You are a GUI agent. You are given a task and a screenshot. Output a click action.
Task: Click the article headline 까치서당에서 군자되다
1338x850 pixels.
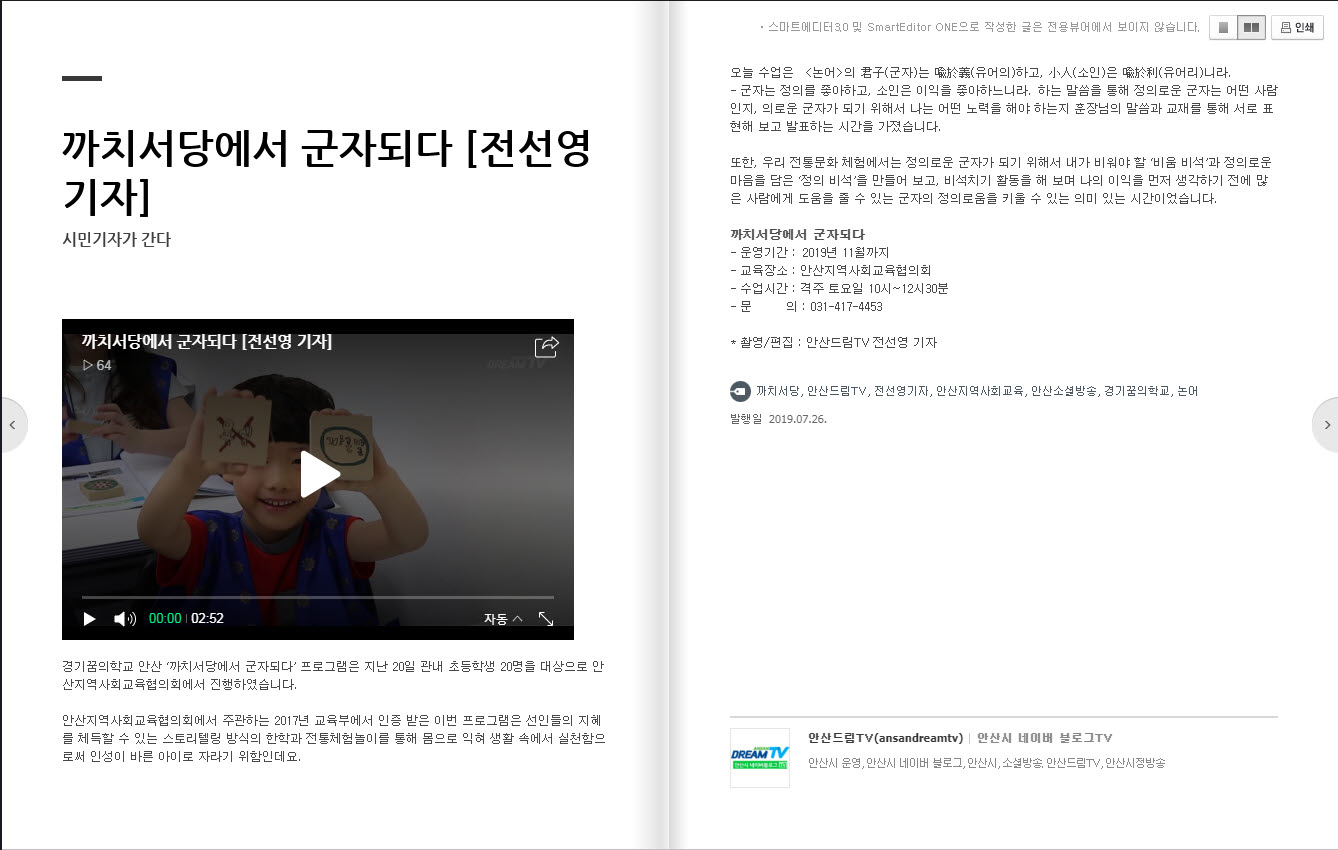coord(326,171)
